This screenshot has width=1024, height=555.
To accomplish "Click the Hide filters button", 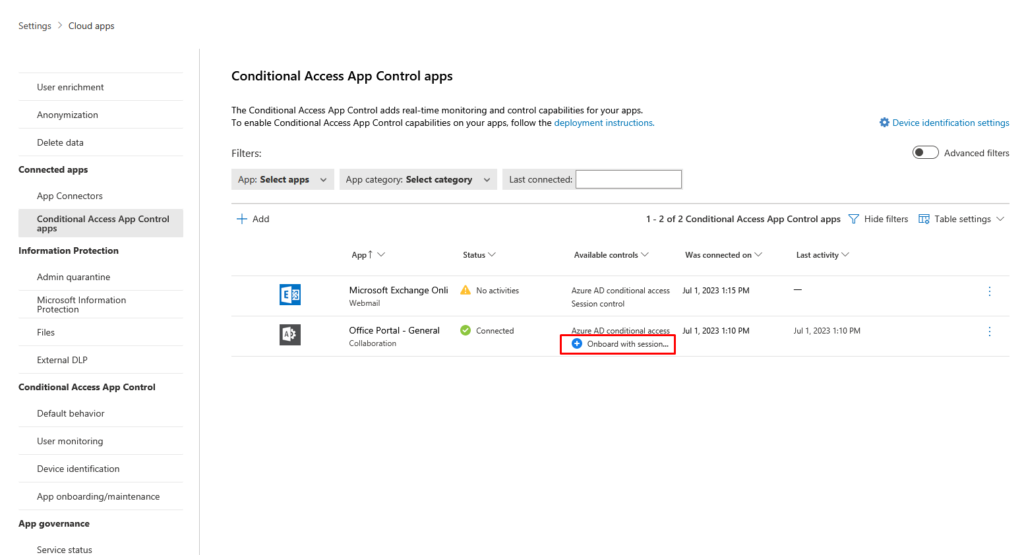I will [878, 219].
